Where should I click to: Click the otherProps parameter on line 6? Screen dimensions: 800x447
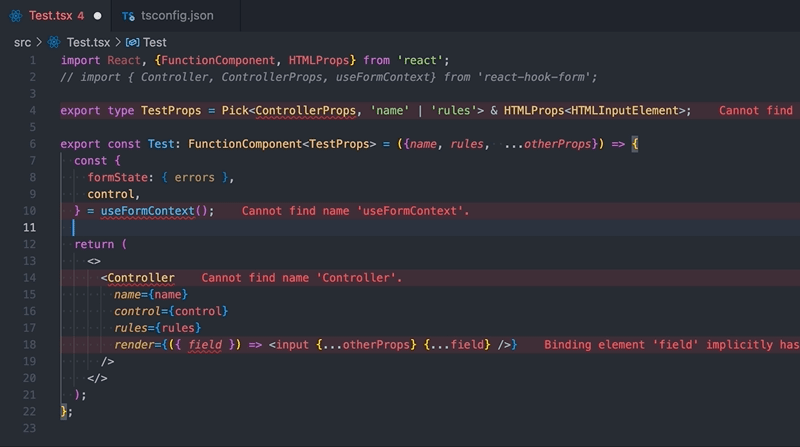pos(557,144)
